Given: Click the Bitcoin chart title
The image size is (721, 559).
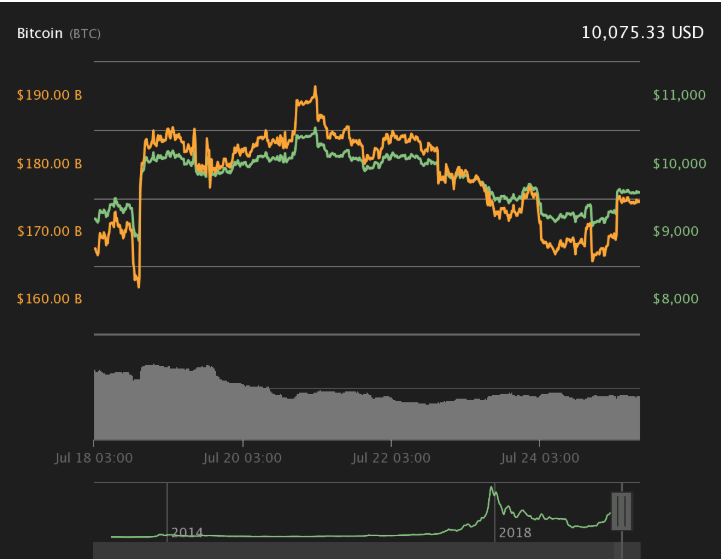Looking at the screenshot, I should point(40,33).
